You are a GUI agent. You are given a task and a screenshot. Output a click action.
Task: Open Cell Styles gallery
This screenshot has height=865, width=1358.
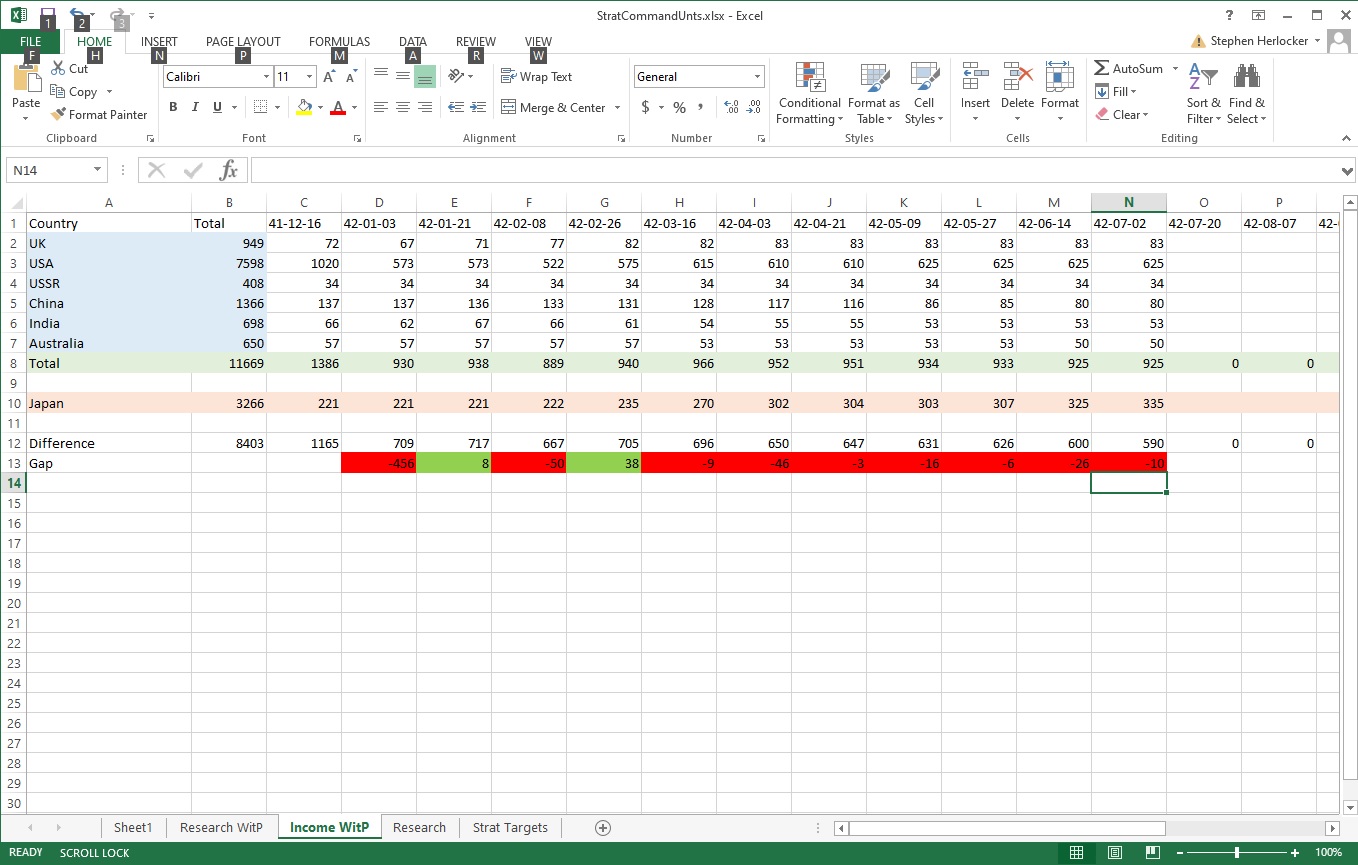[924, 93]
